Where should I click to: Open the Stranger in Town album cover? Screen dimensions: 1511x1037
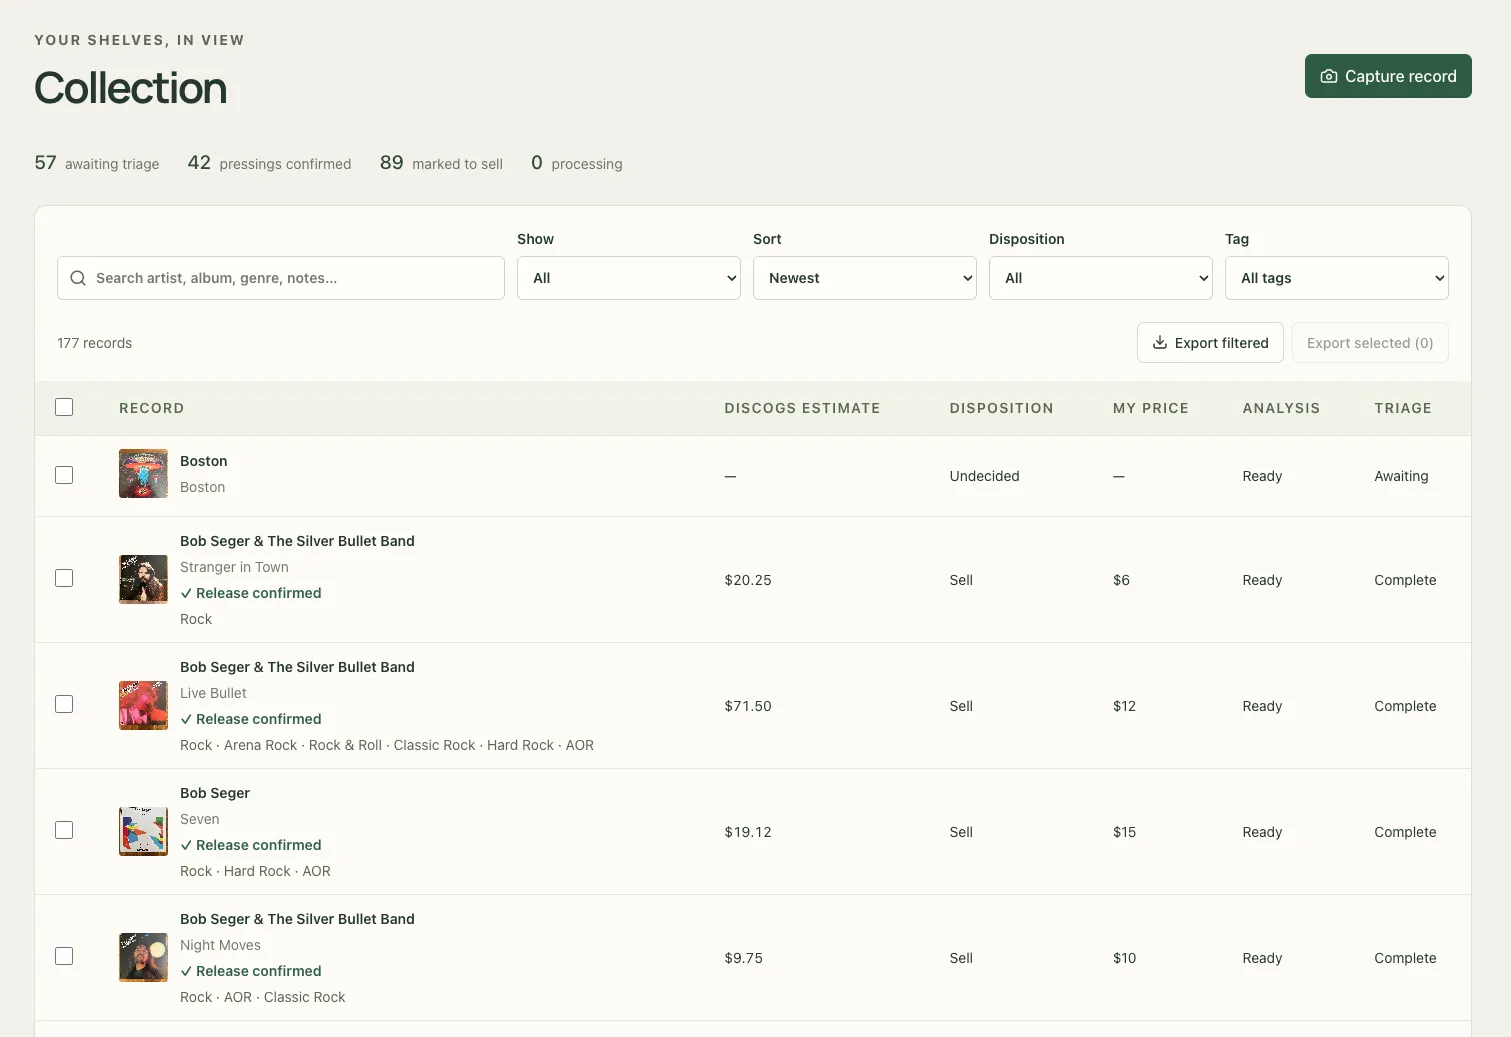click(x=143, y=579)
